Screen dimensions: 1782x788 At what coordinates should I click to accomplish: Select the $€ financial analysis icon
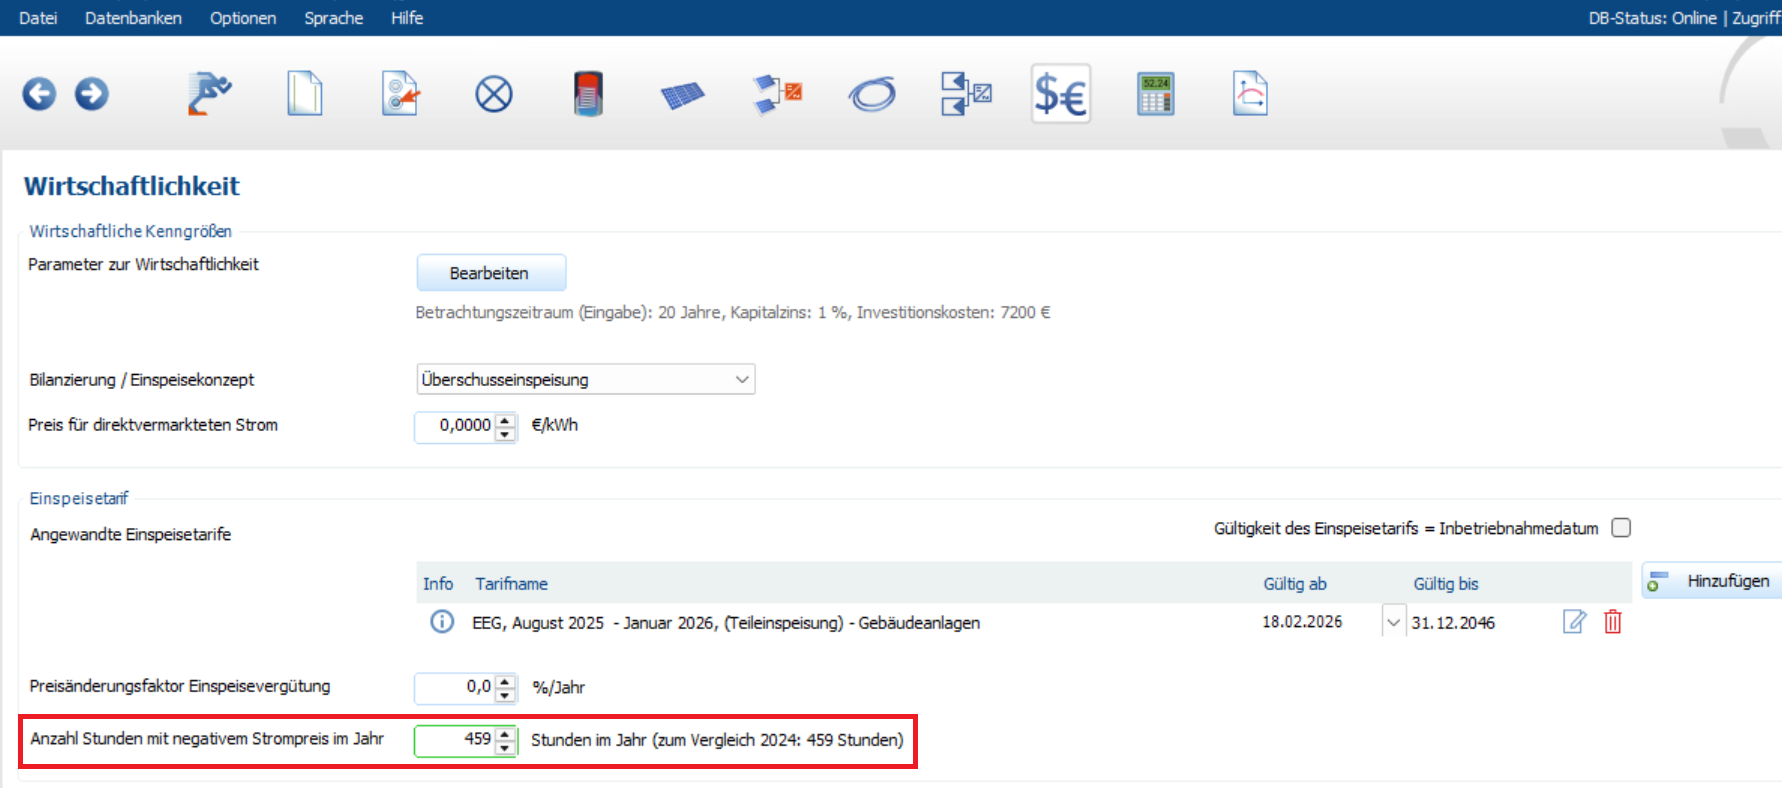1060,95
